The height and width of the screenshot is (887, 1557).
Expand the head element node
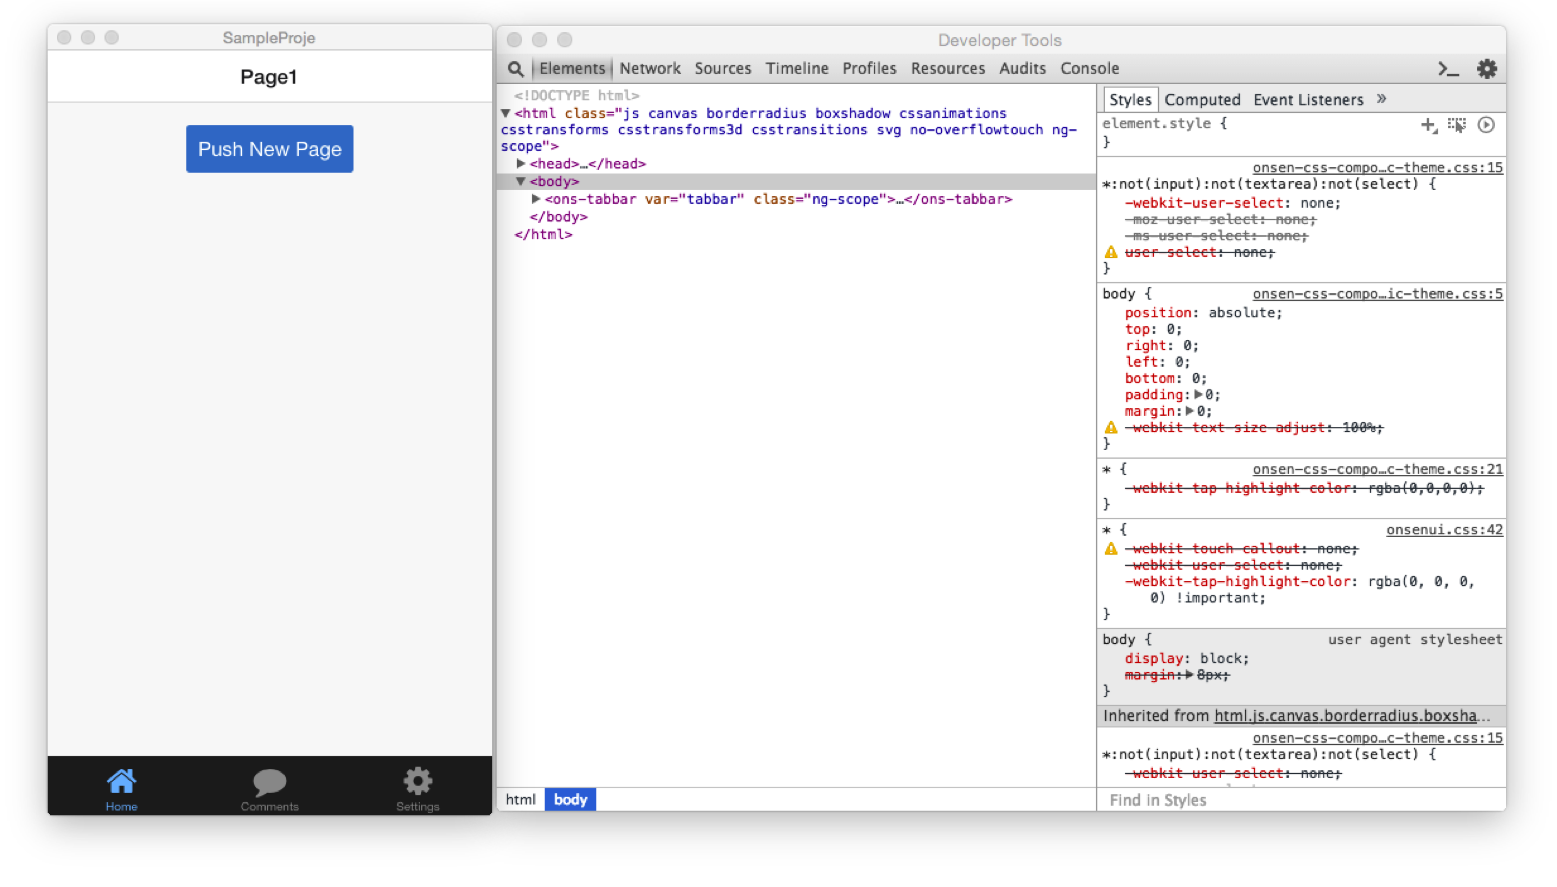pos(521,163)
